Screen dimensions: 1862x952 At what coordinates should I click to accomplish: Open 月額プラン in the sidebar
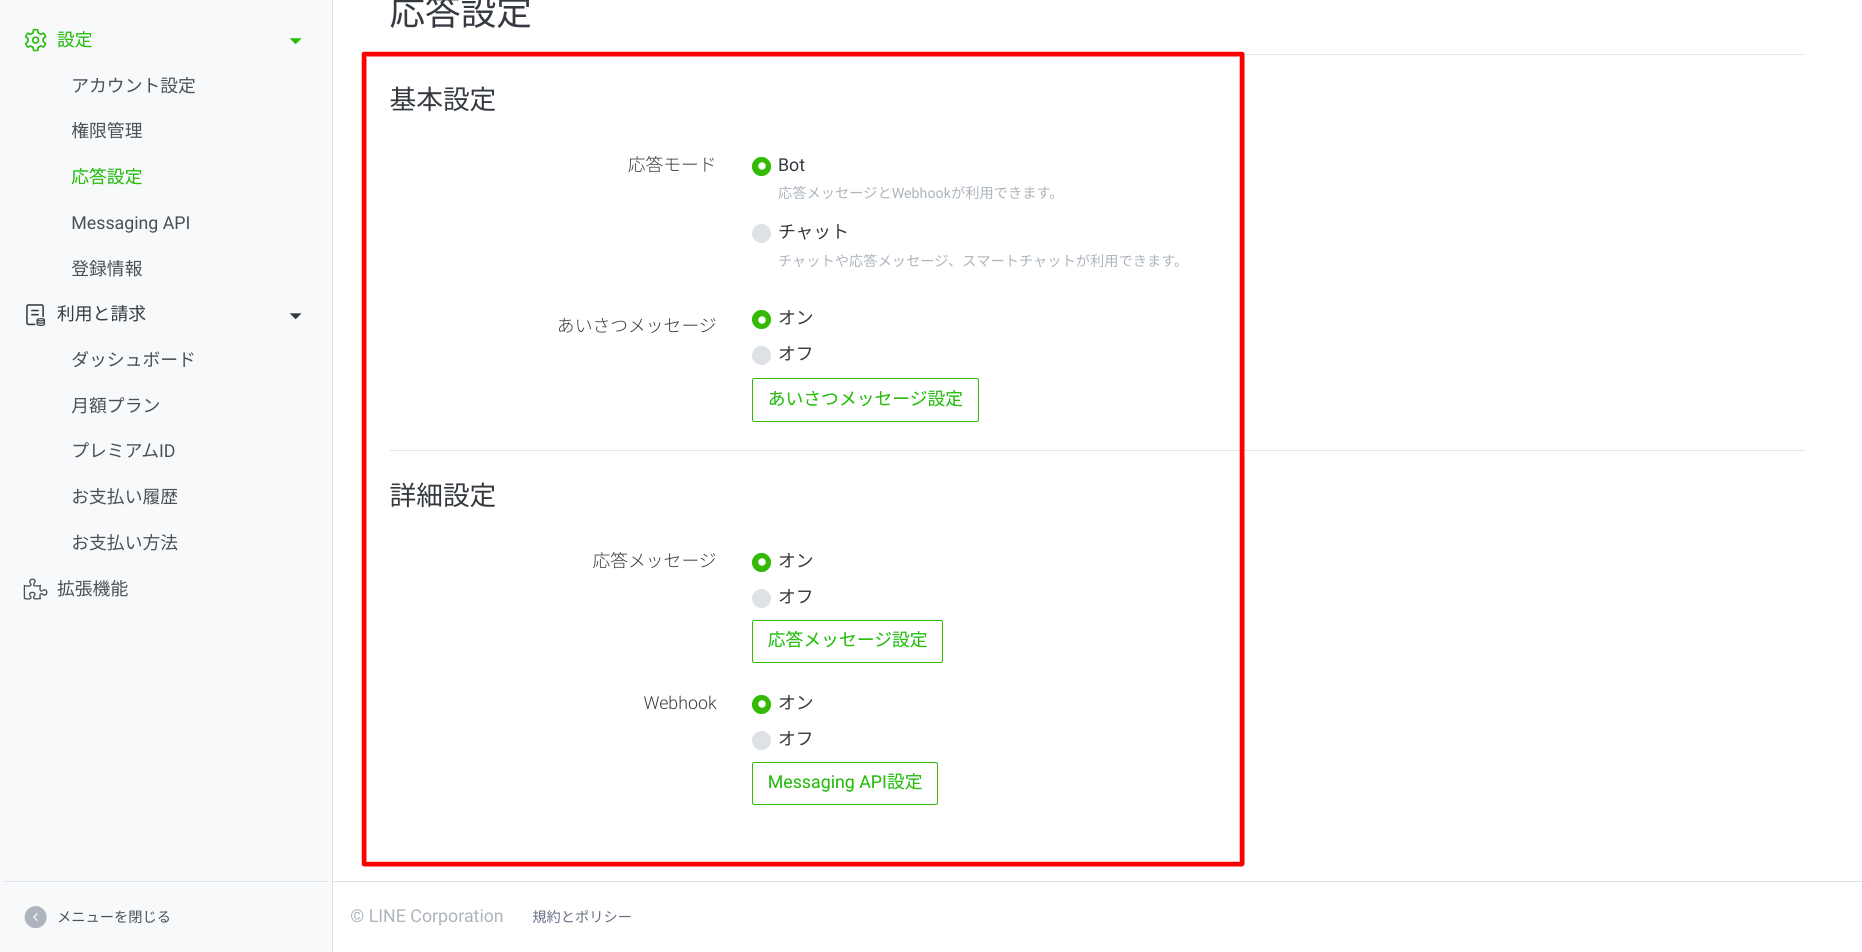116,405
